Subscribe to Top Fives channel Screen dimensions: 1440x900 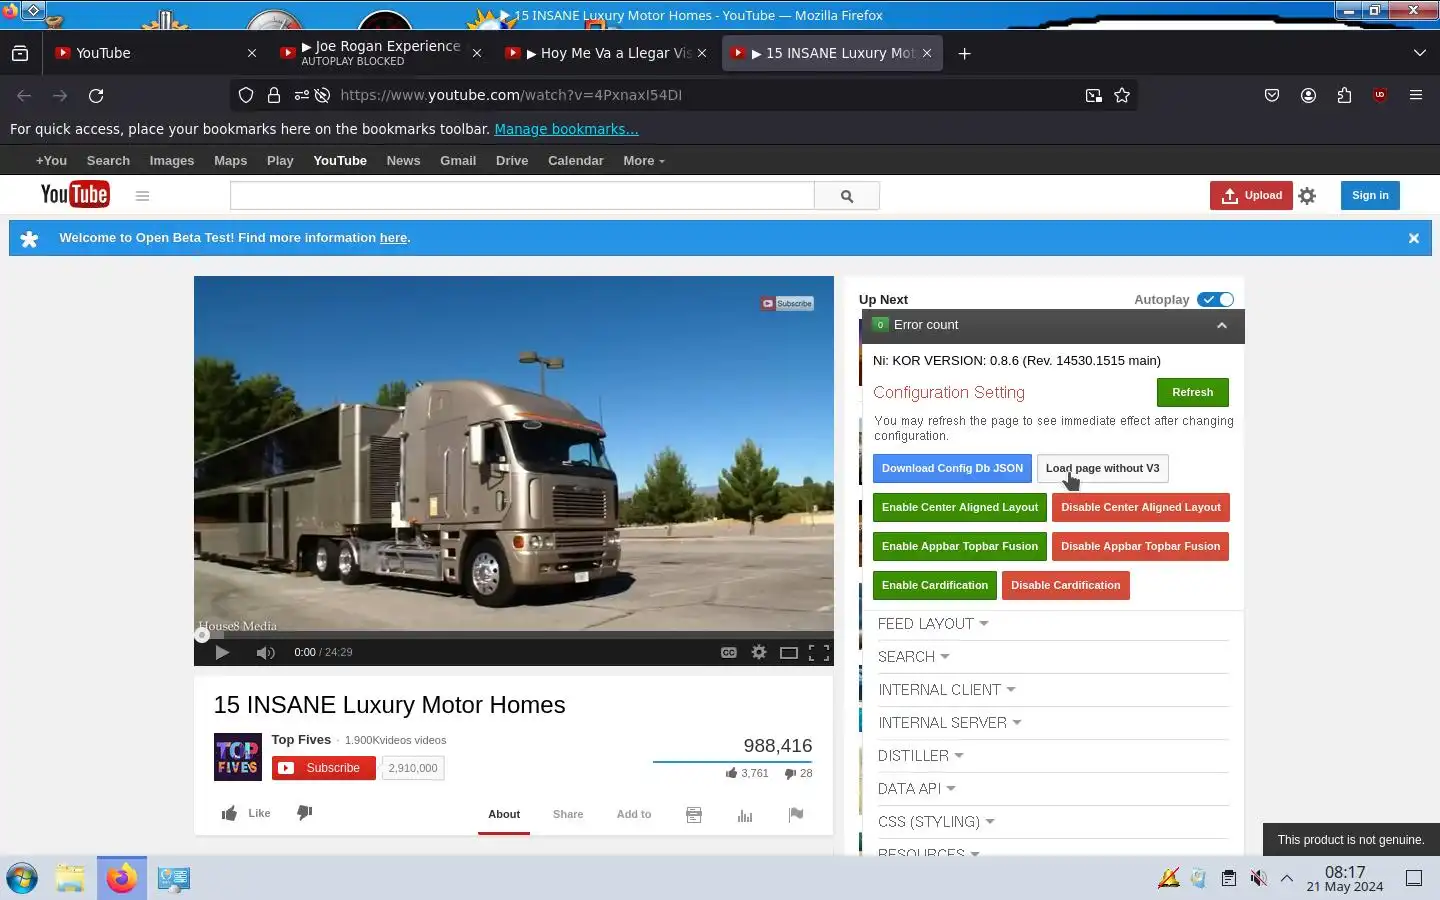point(324,768)
